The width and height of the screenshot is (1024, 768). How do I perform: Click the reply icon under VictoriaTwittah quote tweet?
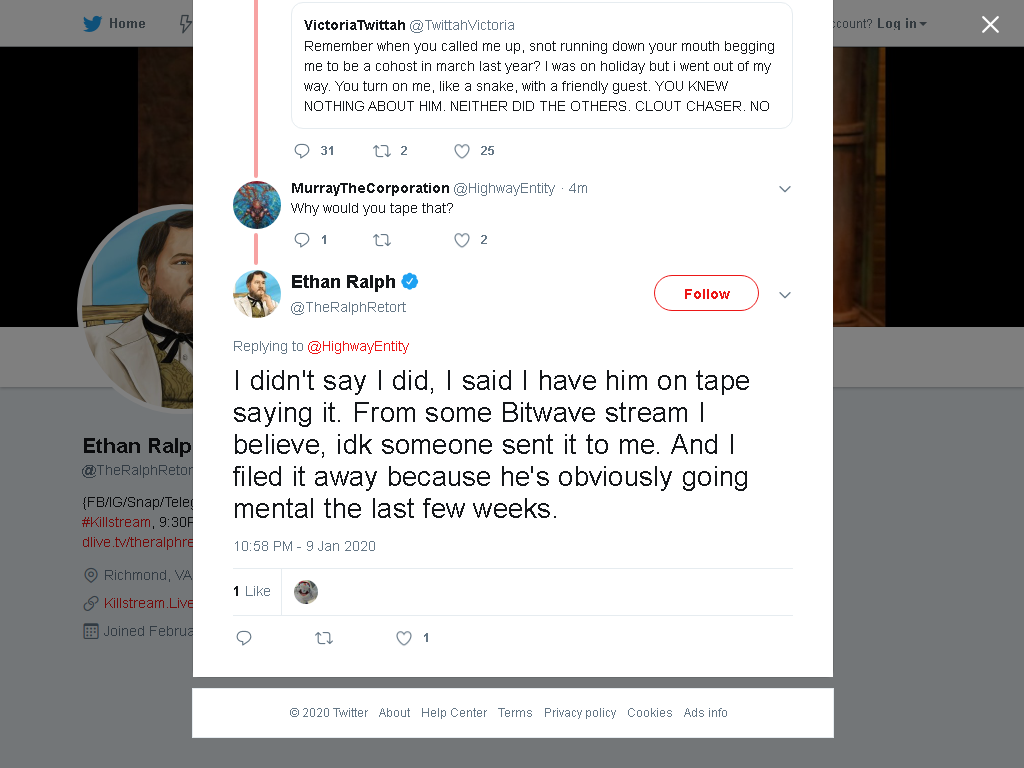pyautogui.click(x=302, y=151)
